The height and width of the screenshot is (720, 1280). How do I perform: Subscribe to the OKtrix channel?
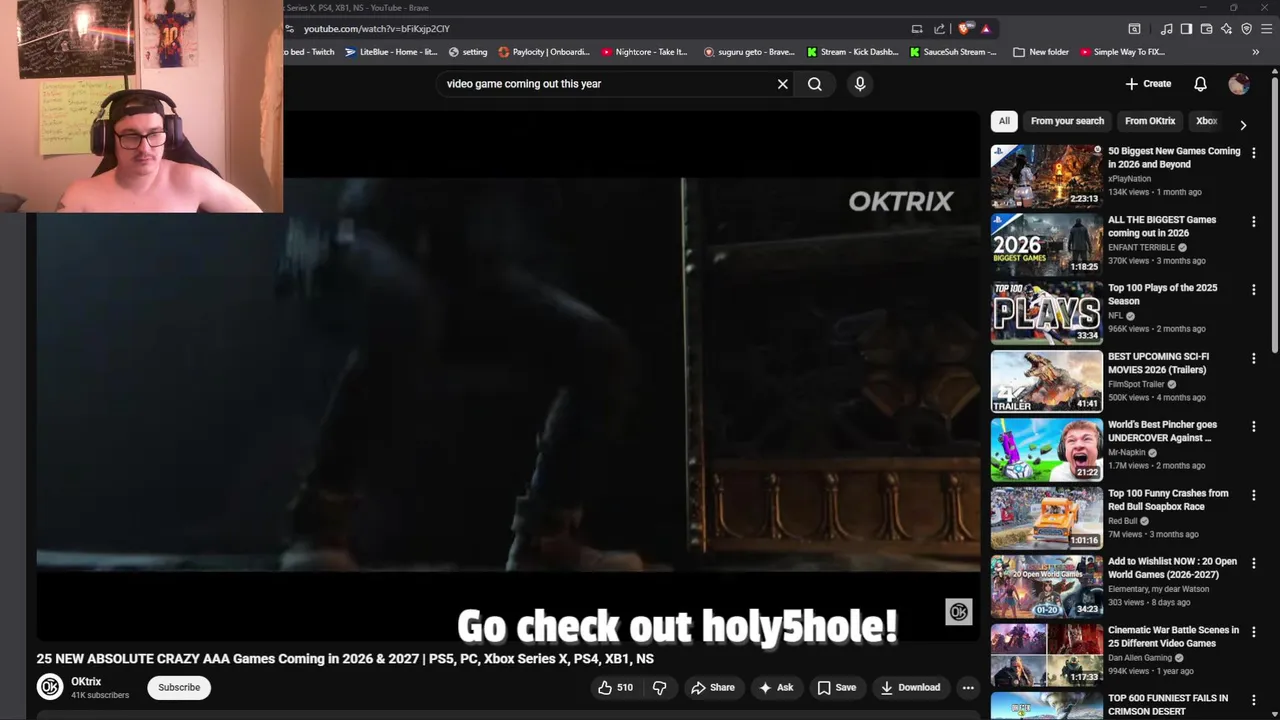[x=179, y=687]
